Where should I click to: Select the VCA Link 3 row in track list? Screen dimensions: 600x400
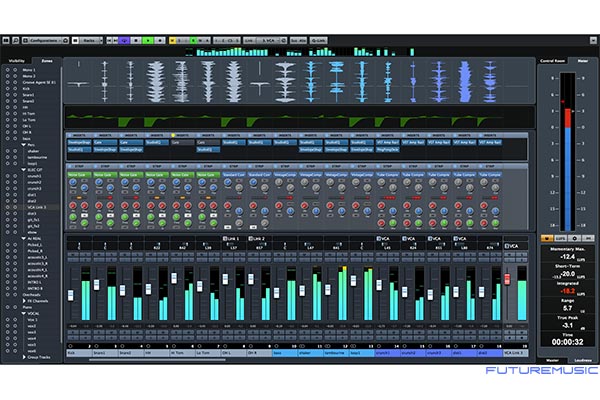point(31,207)
